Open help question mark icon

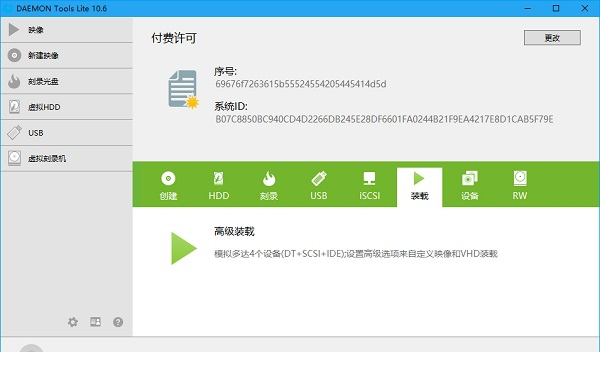pyautogui.click(x=118, y=322)
